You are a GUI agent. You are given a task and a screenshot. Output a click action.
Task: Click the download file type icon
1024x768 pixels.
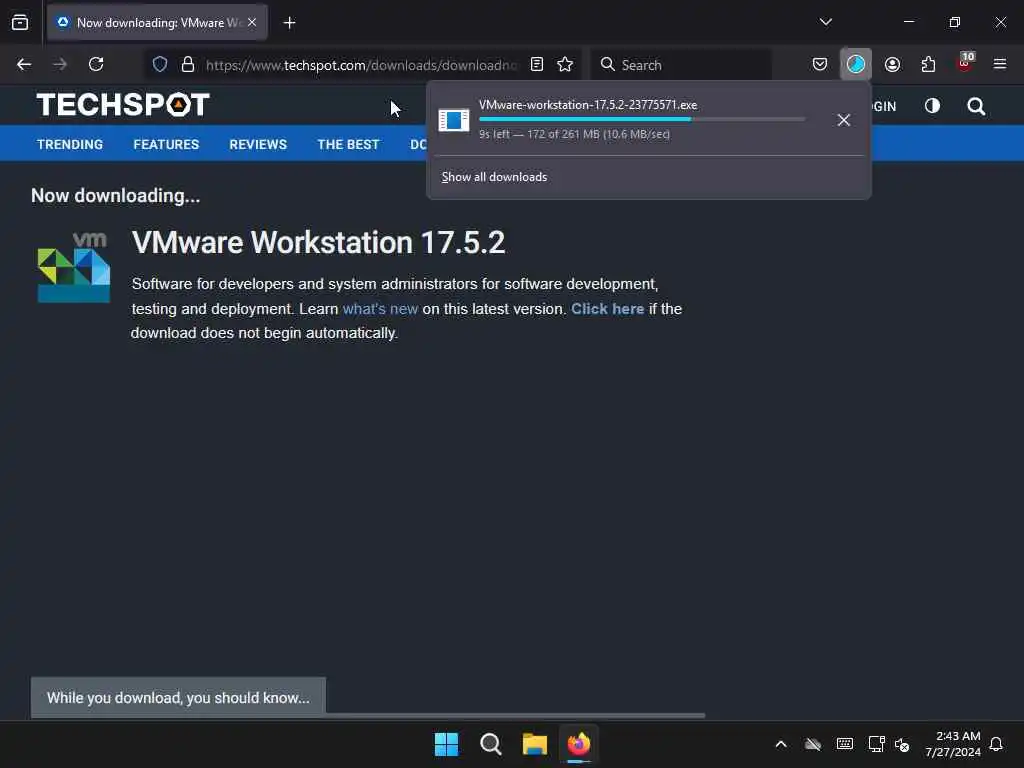coord(454,120)
